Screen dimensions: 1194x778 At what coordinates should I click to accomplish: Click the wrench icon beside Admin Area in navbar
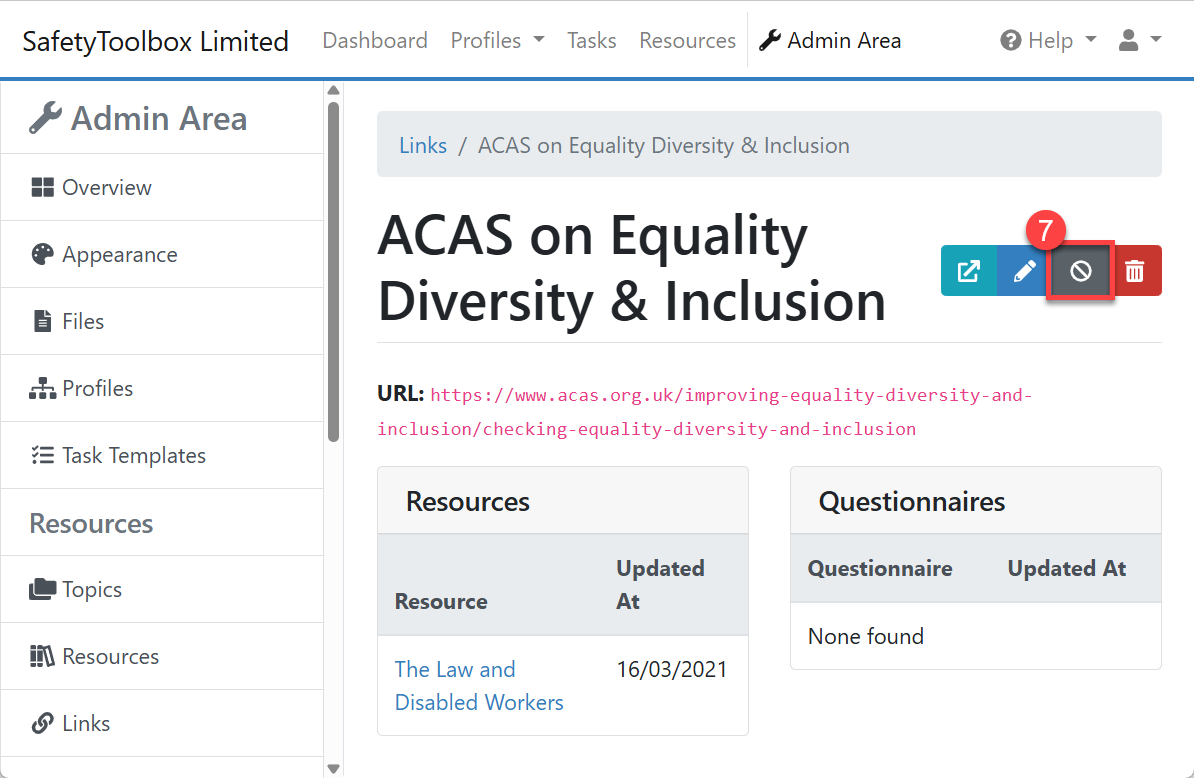pos(770,40)
